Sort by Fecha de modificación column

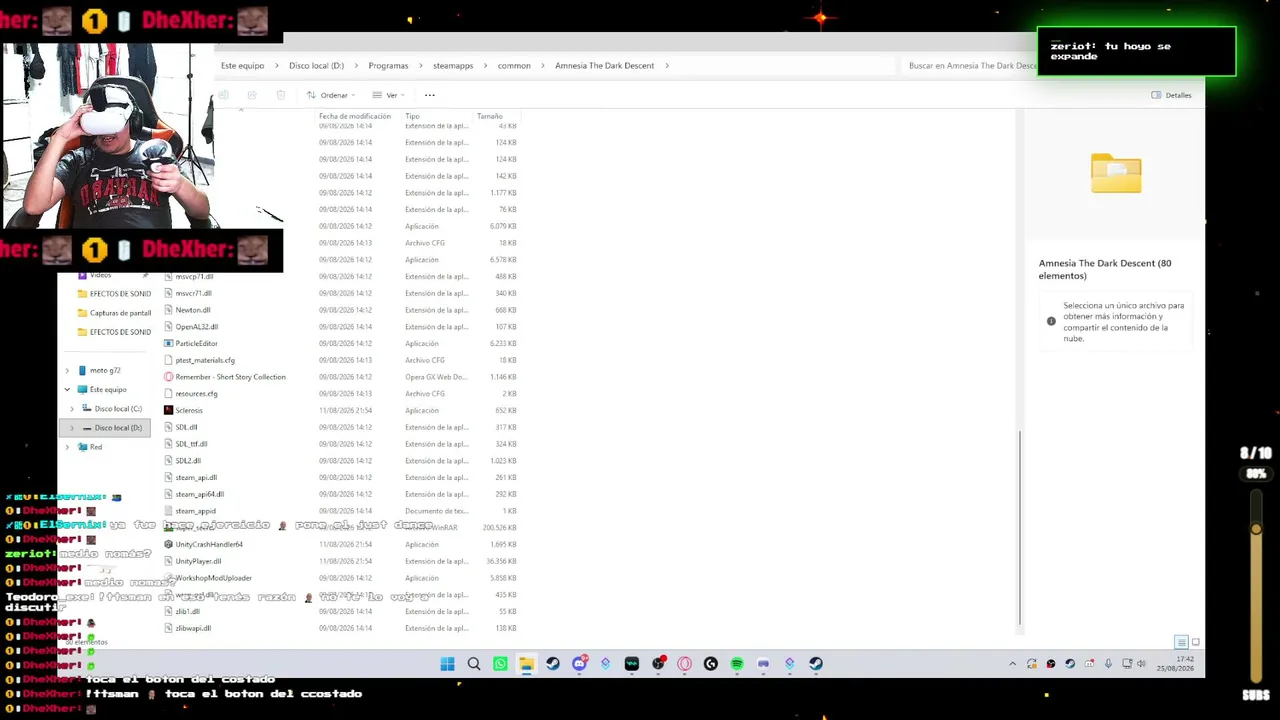click(x=355, y=116)
